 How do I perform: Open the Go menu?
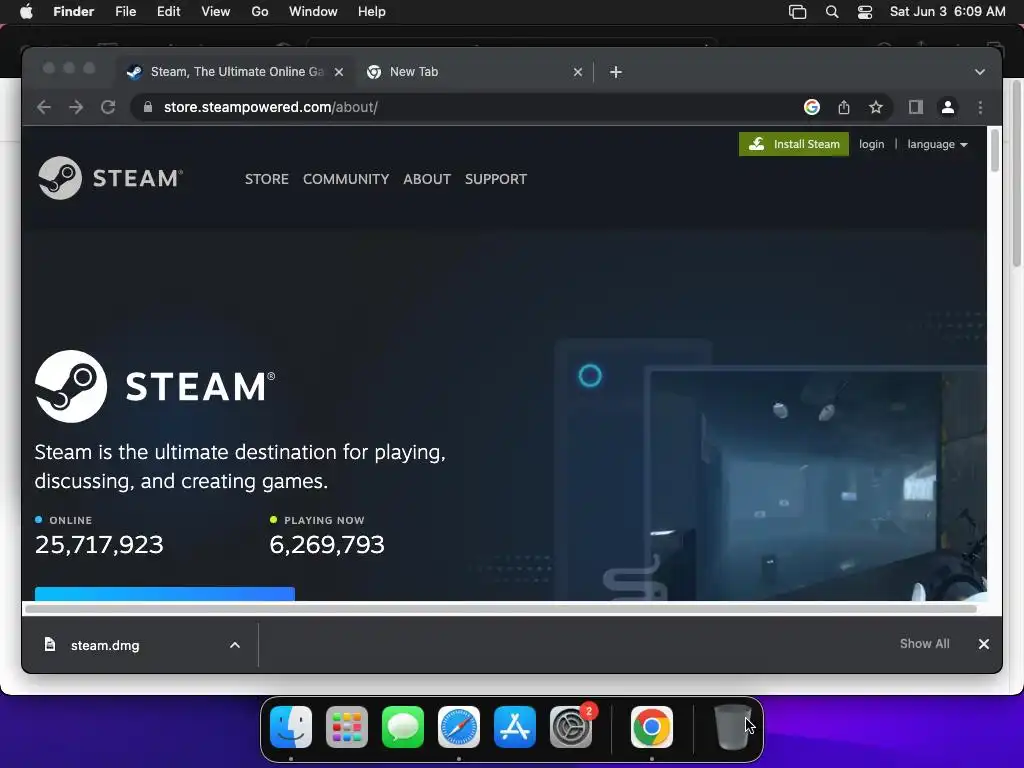(260, 12)
